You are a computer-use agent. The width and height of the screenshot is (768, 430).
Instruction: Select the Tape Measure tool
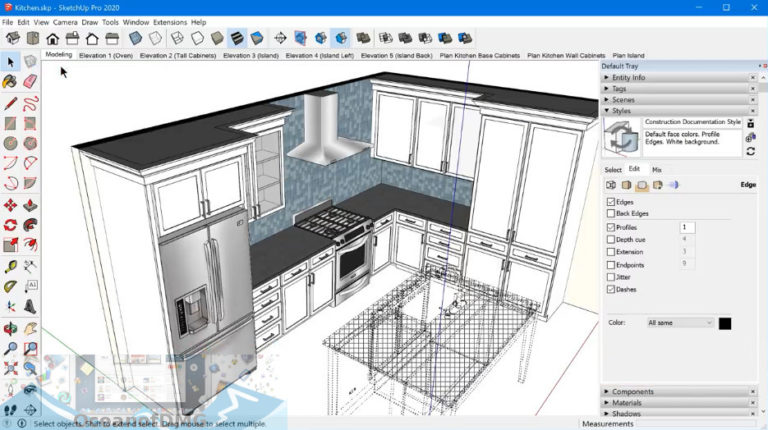(x=10, y=267)
